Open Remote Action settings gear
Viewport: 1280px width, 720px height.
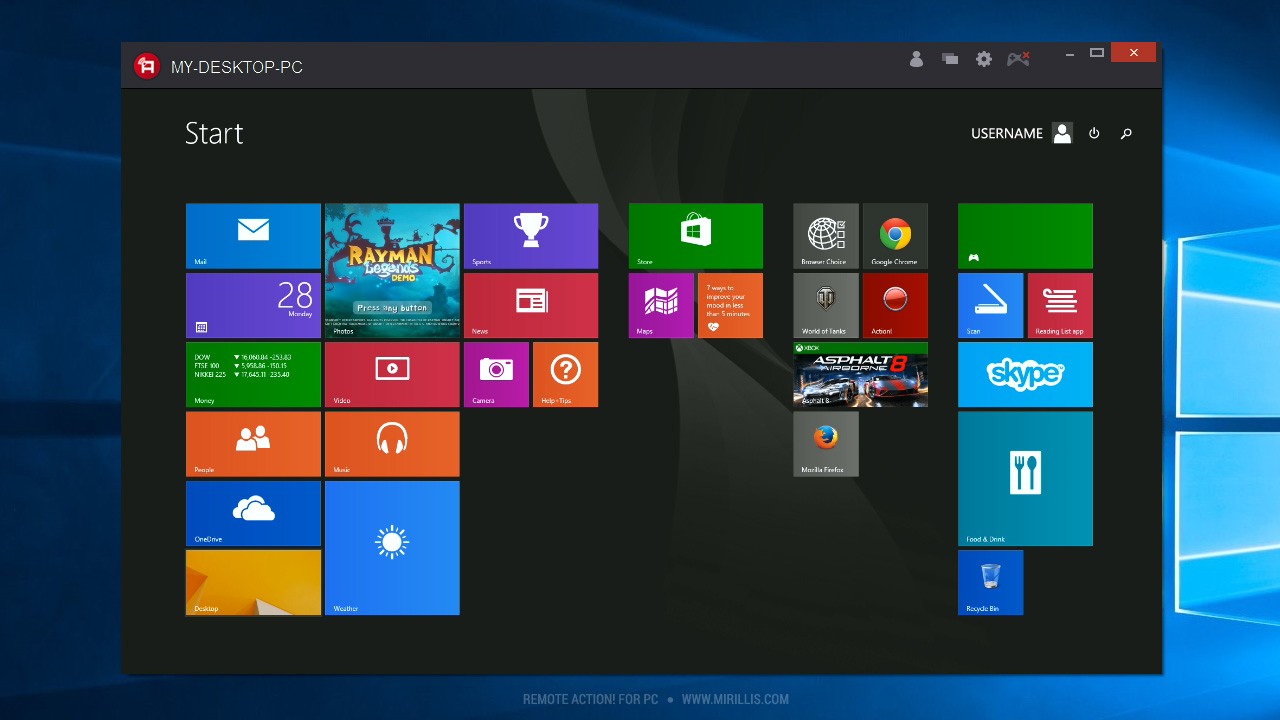[984, 59]
